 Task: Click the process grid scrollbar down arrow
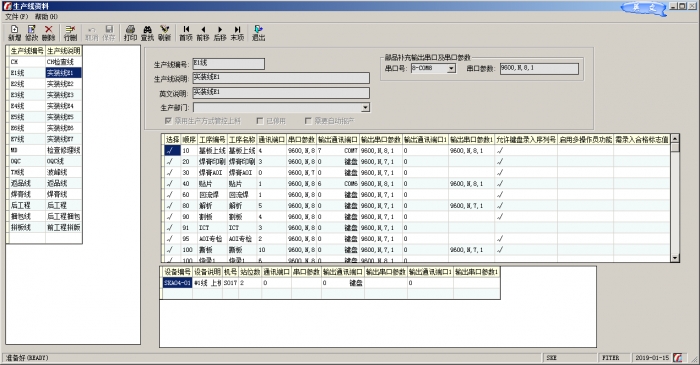click(x=675, y=257)
